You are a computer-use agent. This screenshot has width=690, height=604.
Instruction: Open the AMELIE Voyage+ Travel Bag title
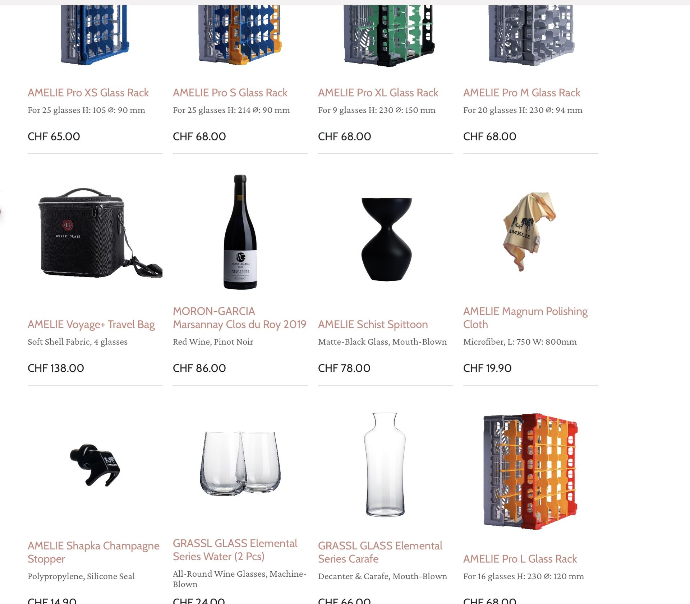pos(91,325)
